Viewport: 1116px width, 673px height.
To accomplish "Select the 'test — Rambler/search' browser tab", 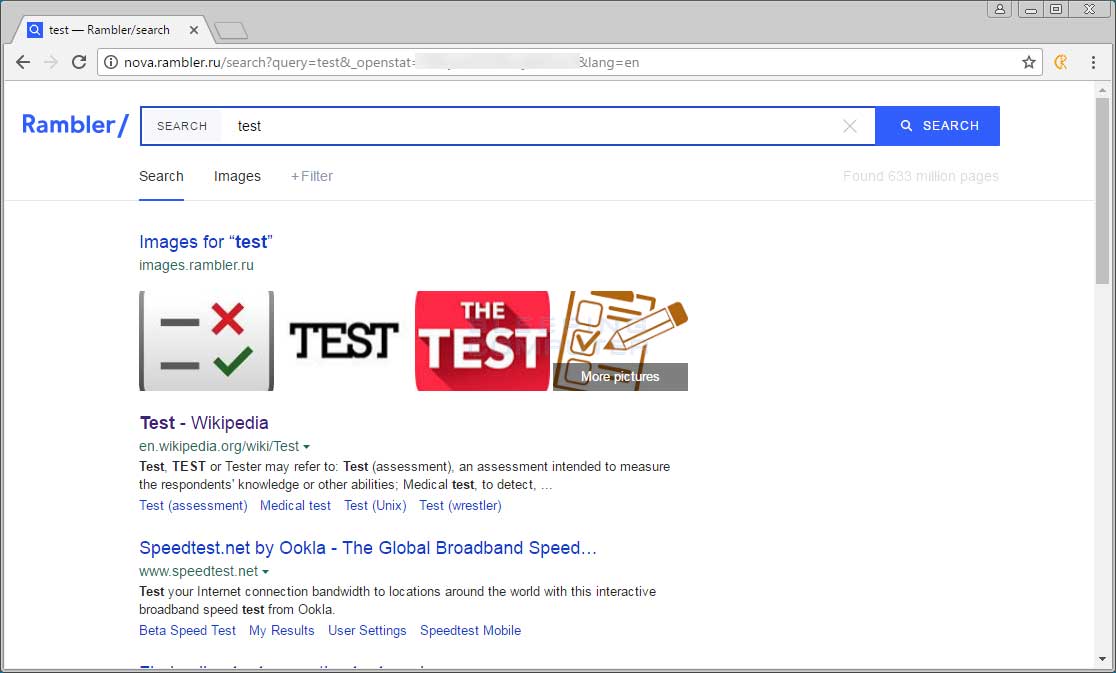I will point(110,30).
